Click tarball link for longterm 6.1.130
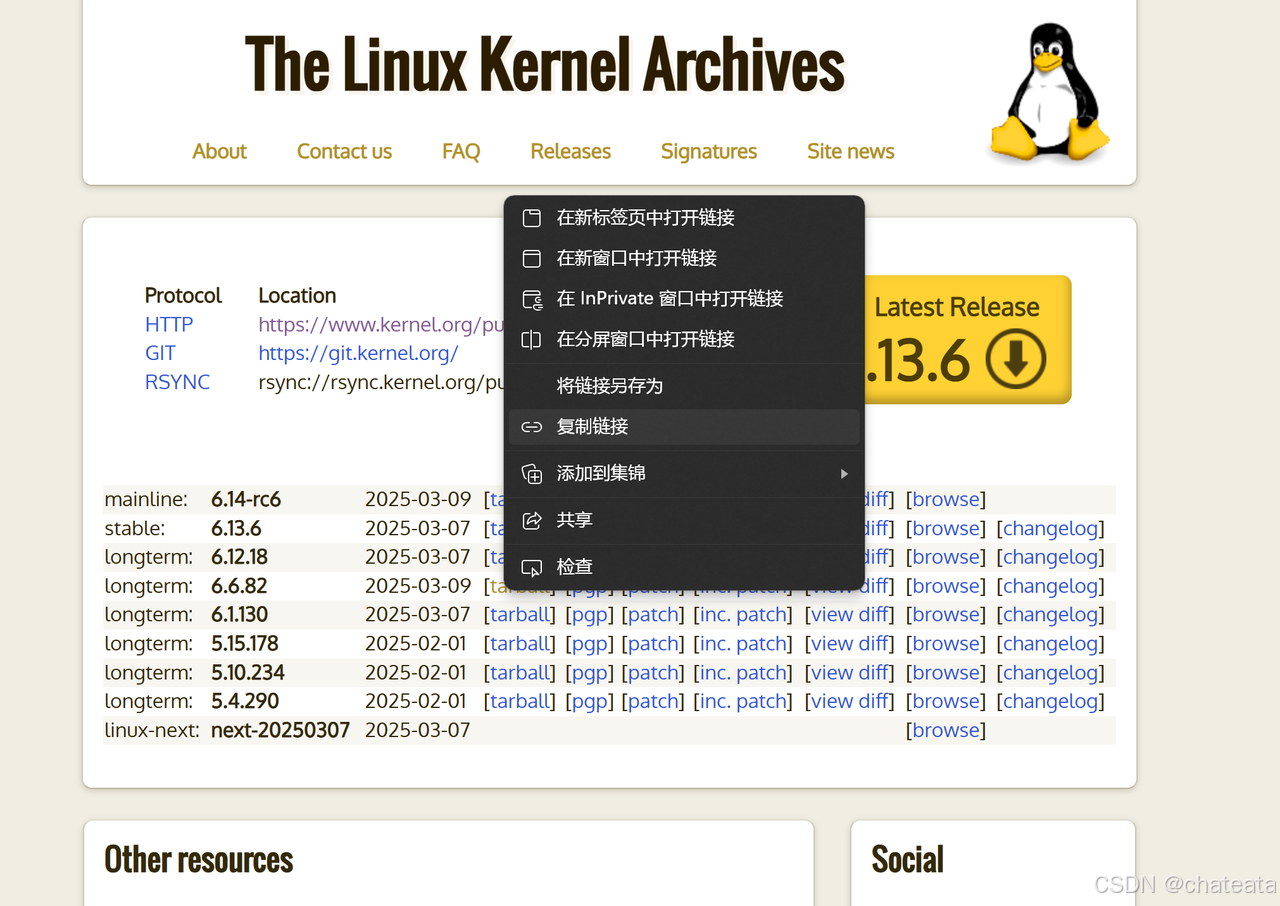 tap(519, 615)
